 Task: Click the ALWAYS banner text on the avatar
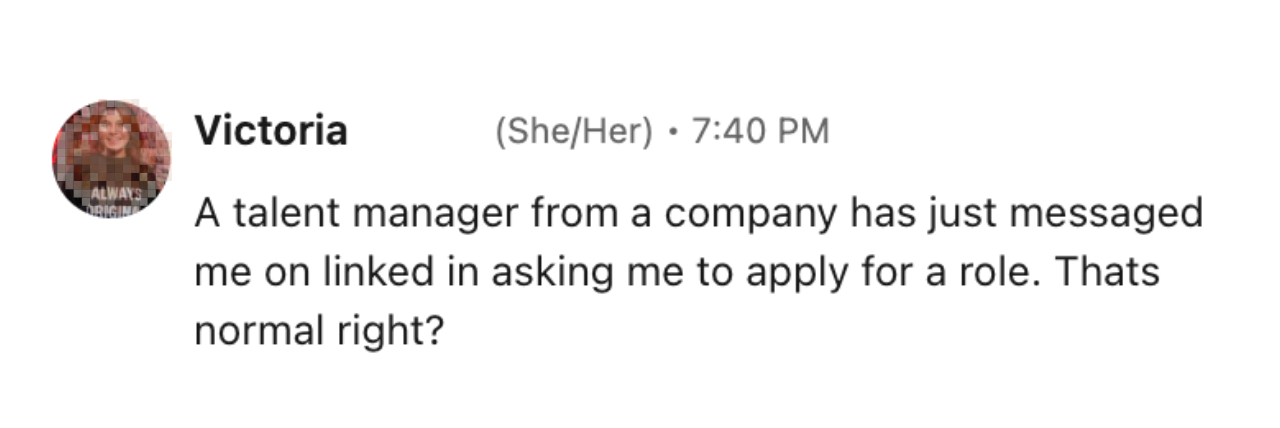[x=111, y=192]
